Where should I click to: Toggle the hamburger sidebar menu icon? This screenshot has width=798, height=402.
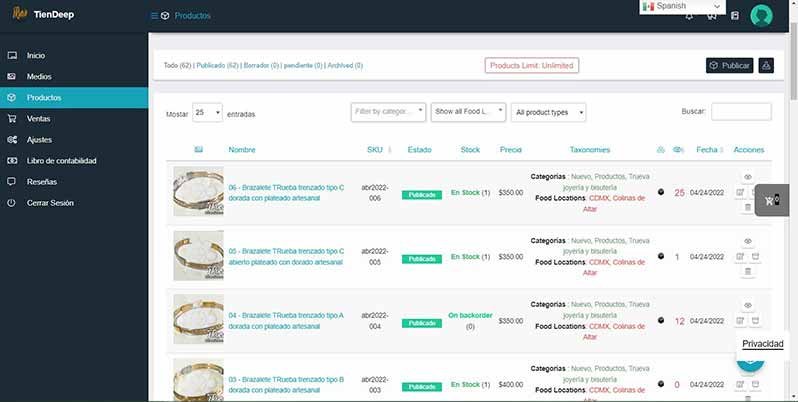154,16
